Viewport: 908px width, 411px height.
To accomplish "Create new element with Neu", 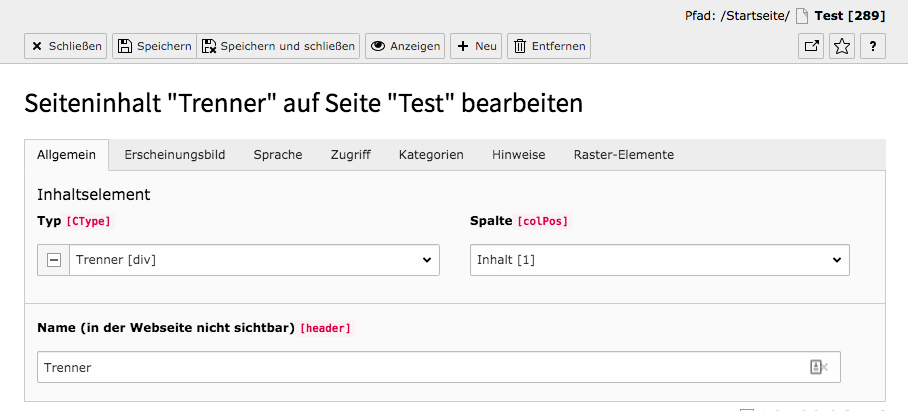I will click(476, 46).
